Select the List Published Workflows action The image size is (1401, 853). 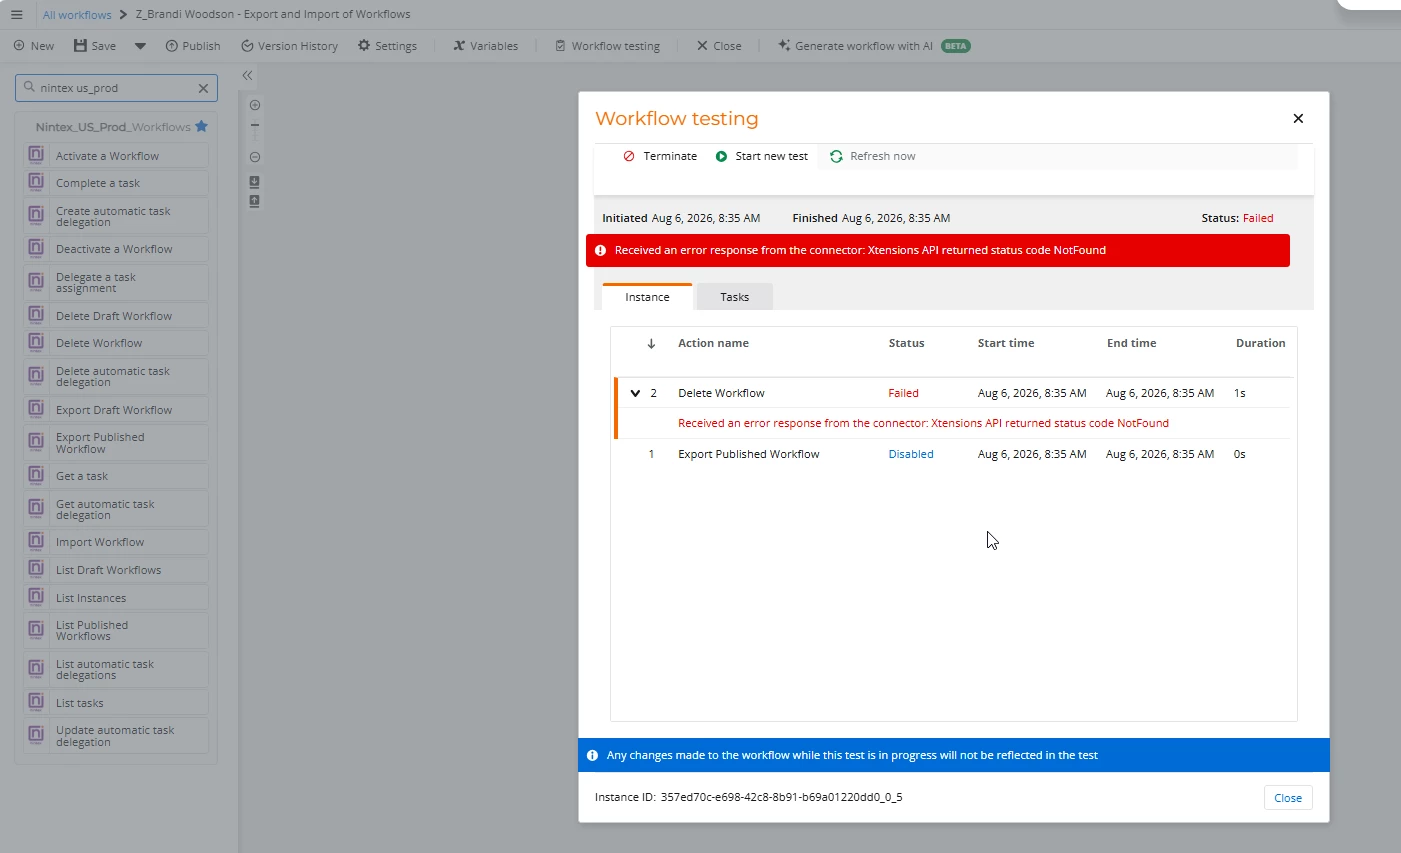116,630
